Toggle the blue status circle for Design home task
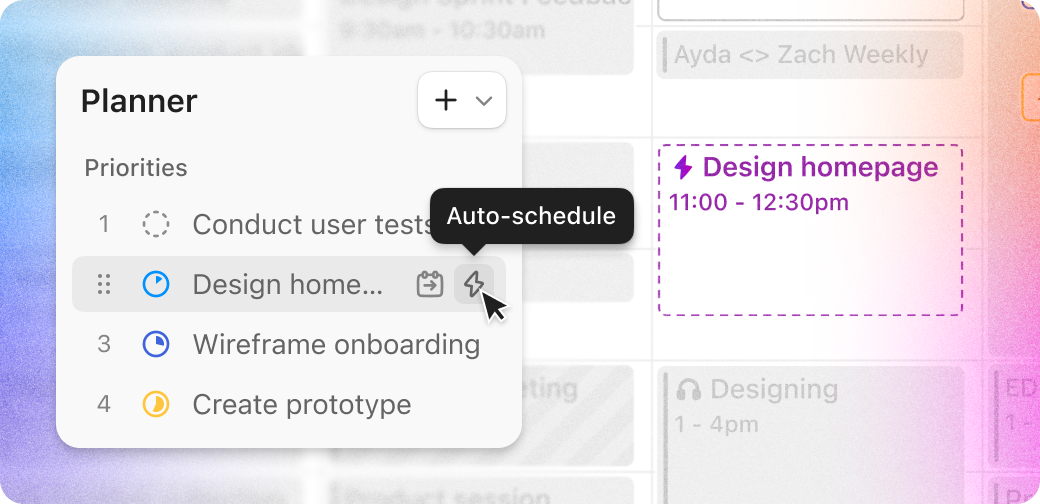1040x504 pixels. click(155, 285)
